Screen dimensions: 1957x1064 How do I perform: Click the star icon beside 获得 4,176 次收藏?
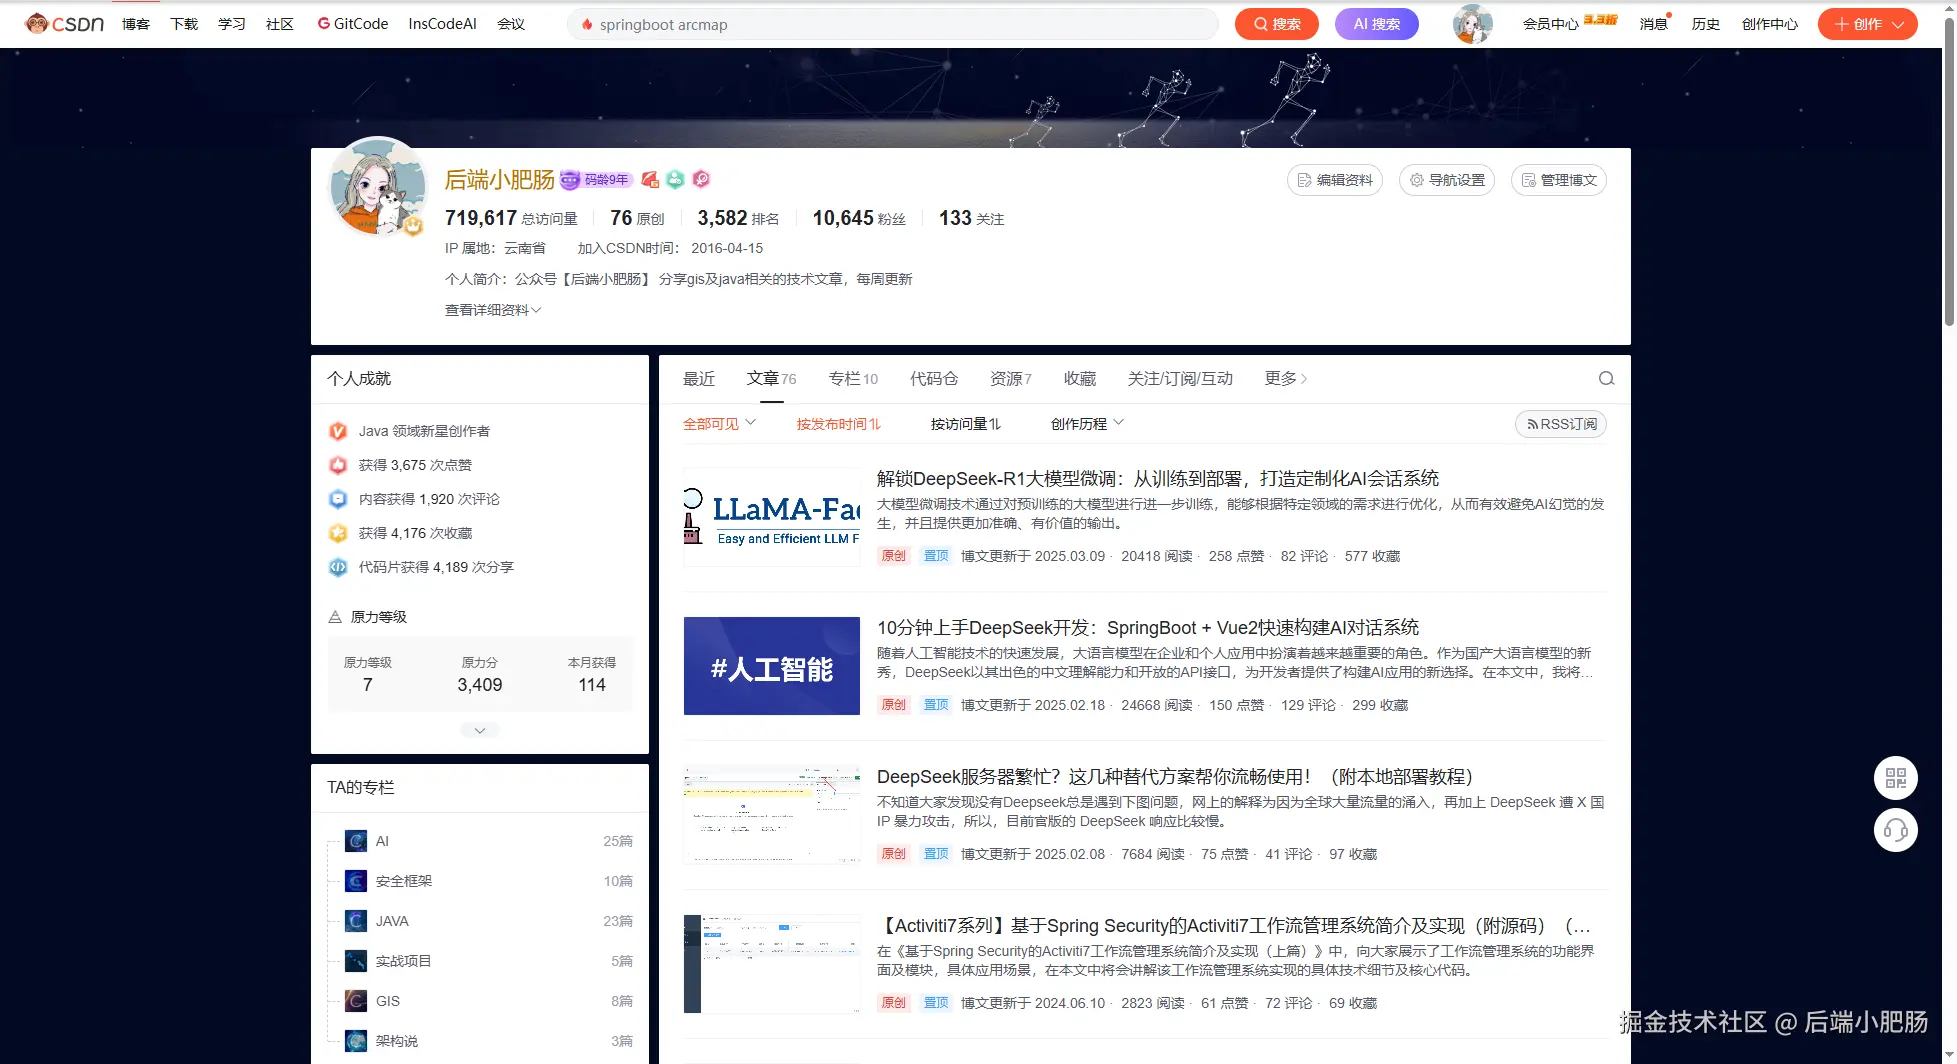(338, 533)
